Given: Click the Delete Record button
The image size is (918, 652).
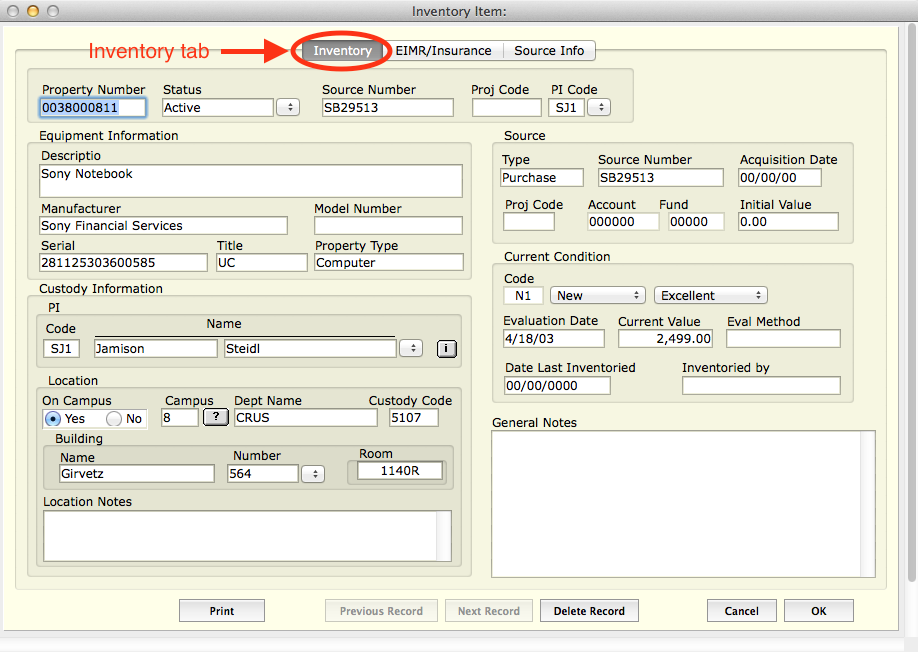Looking at the screenshot, I should click(589, 611).
